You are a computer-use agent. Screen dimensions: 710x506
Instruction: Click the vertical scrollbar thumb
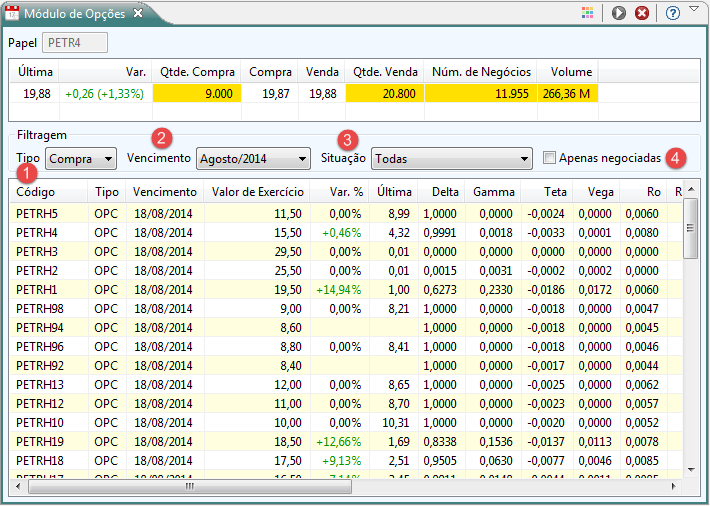691,228
